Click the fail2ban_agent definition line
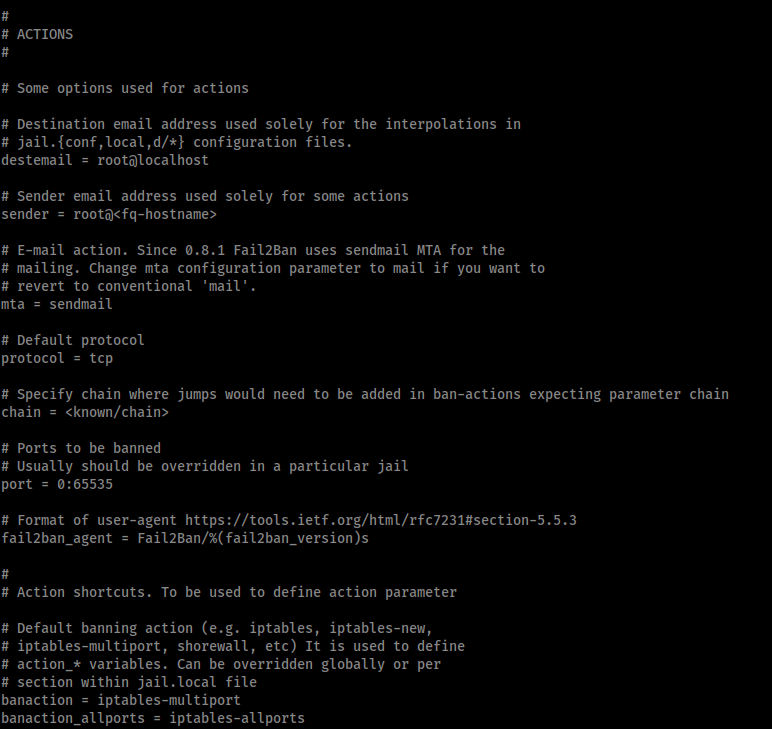The image size is (772, 729). (185, 539)
